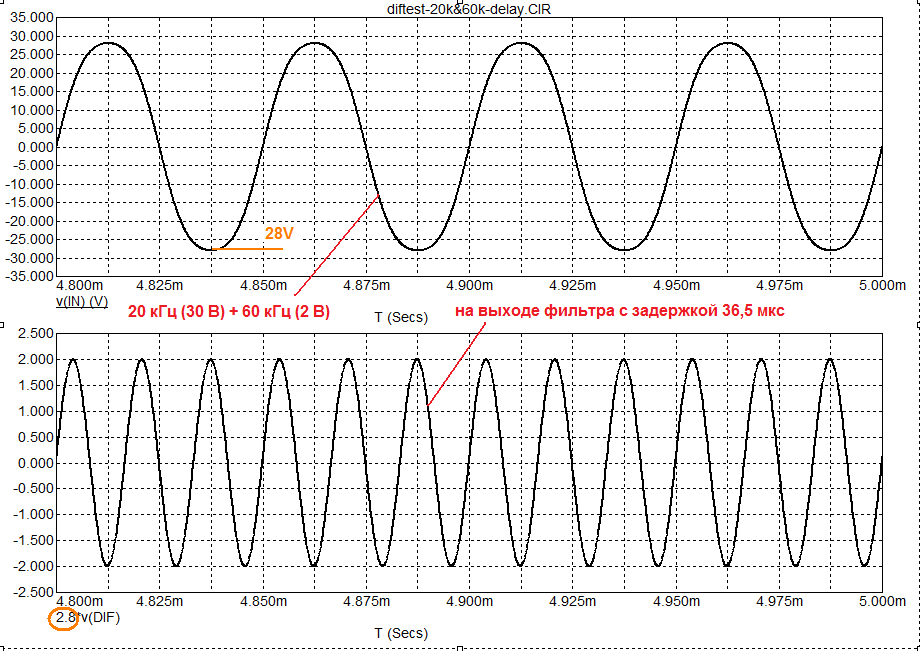This screenshot has height=651, width=920.
Task: Click 4.925m on the v(DIF) time axis
Action: pos(573,601)
